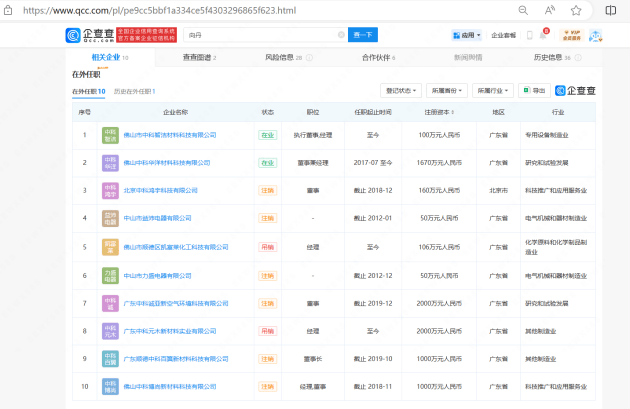Image resolution: width=630 pixels, height=409 pixels.
Task: Click the VIP membership badge
Action: [x=572, y=35]
